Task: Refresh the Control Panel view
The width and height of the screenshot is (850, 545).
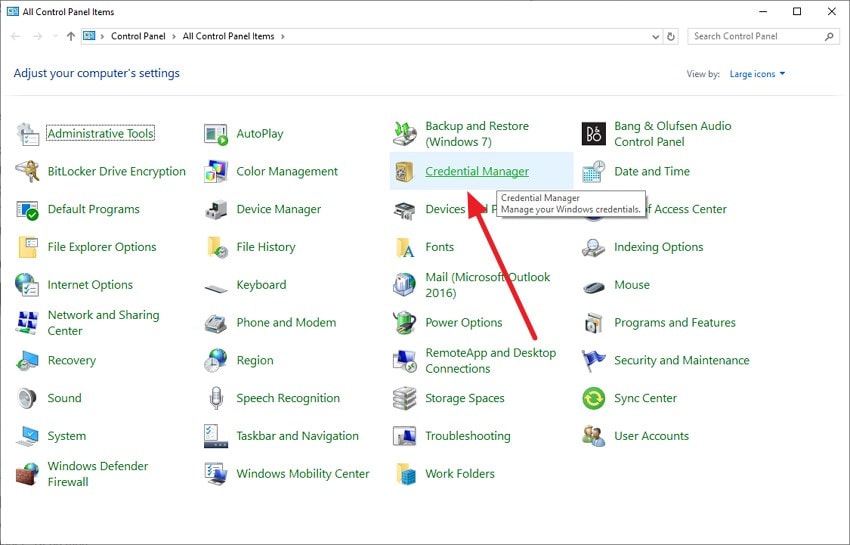Action: click(671, 37)
